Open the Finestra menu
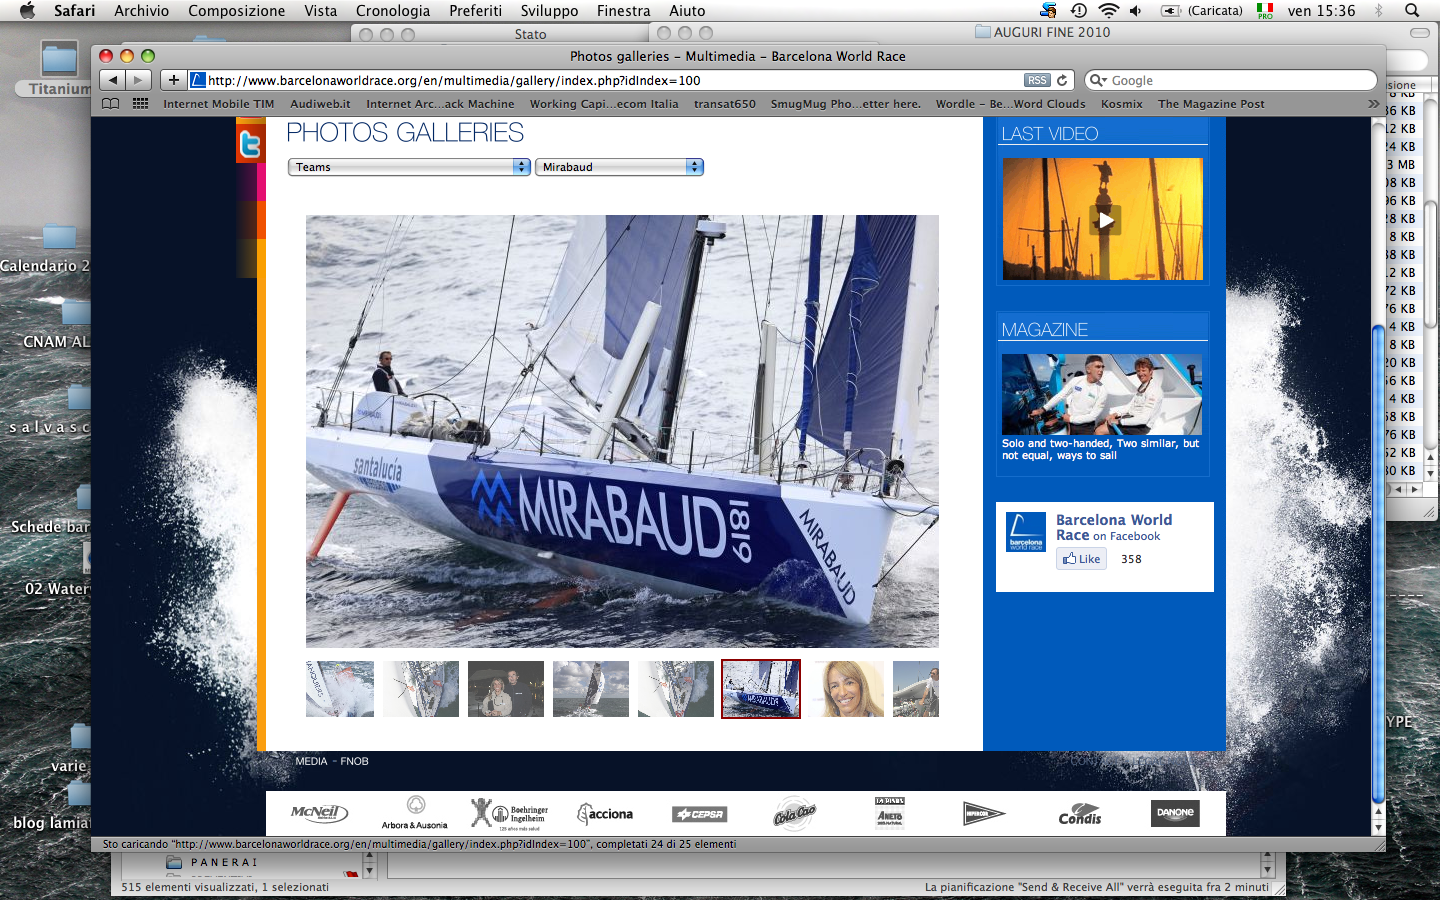 click(623, 10)
